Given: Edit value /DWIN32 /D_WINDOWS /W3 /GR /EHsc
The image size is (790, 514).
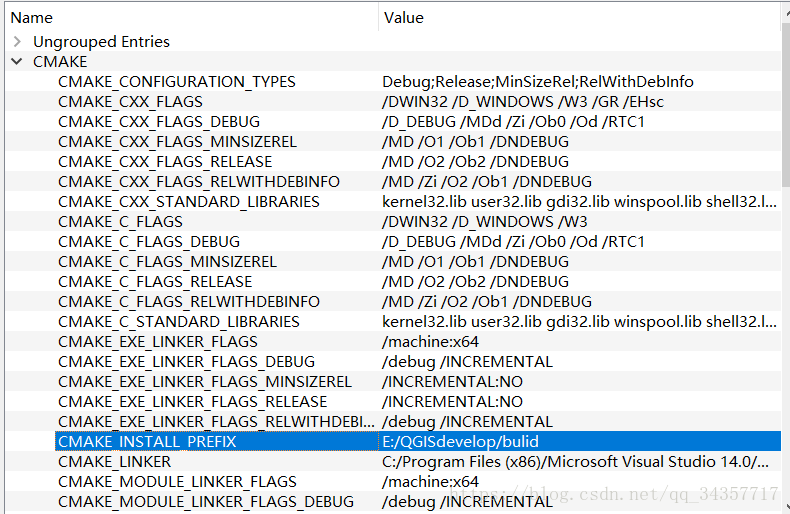Looking at the screenshot, I should 523,102.
